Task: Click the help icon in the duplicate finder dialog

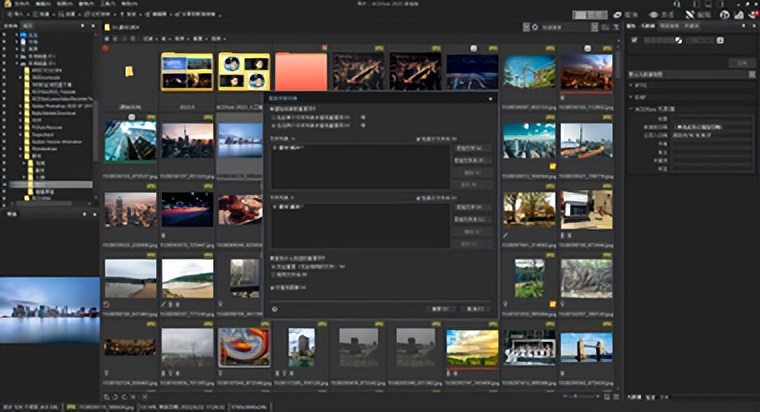Action: tap(275, 309)
